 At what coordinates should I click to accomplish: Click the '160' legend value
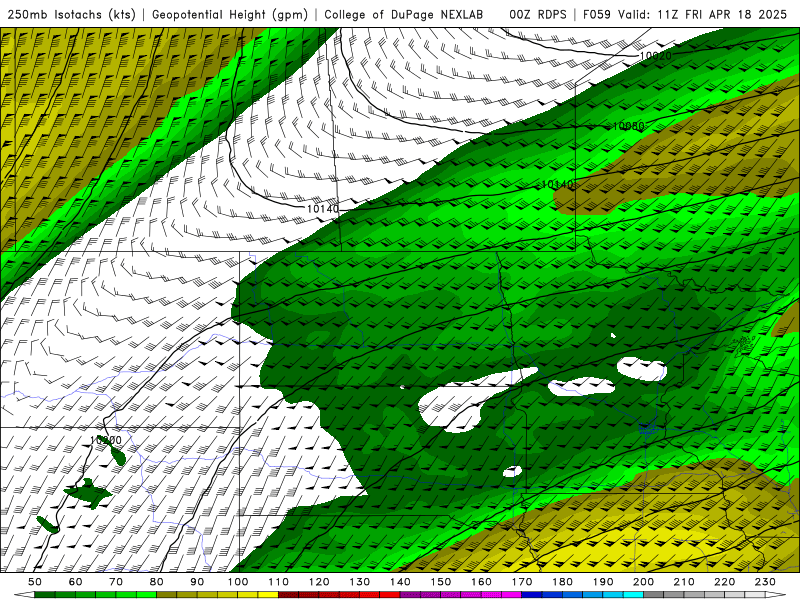click(481, 582)
